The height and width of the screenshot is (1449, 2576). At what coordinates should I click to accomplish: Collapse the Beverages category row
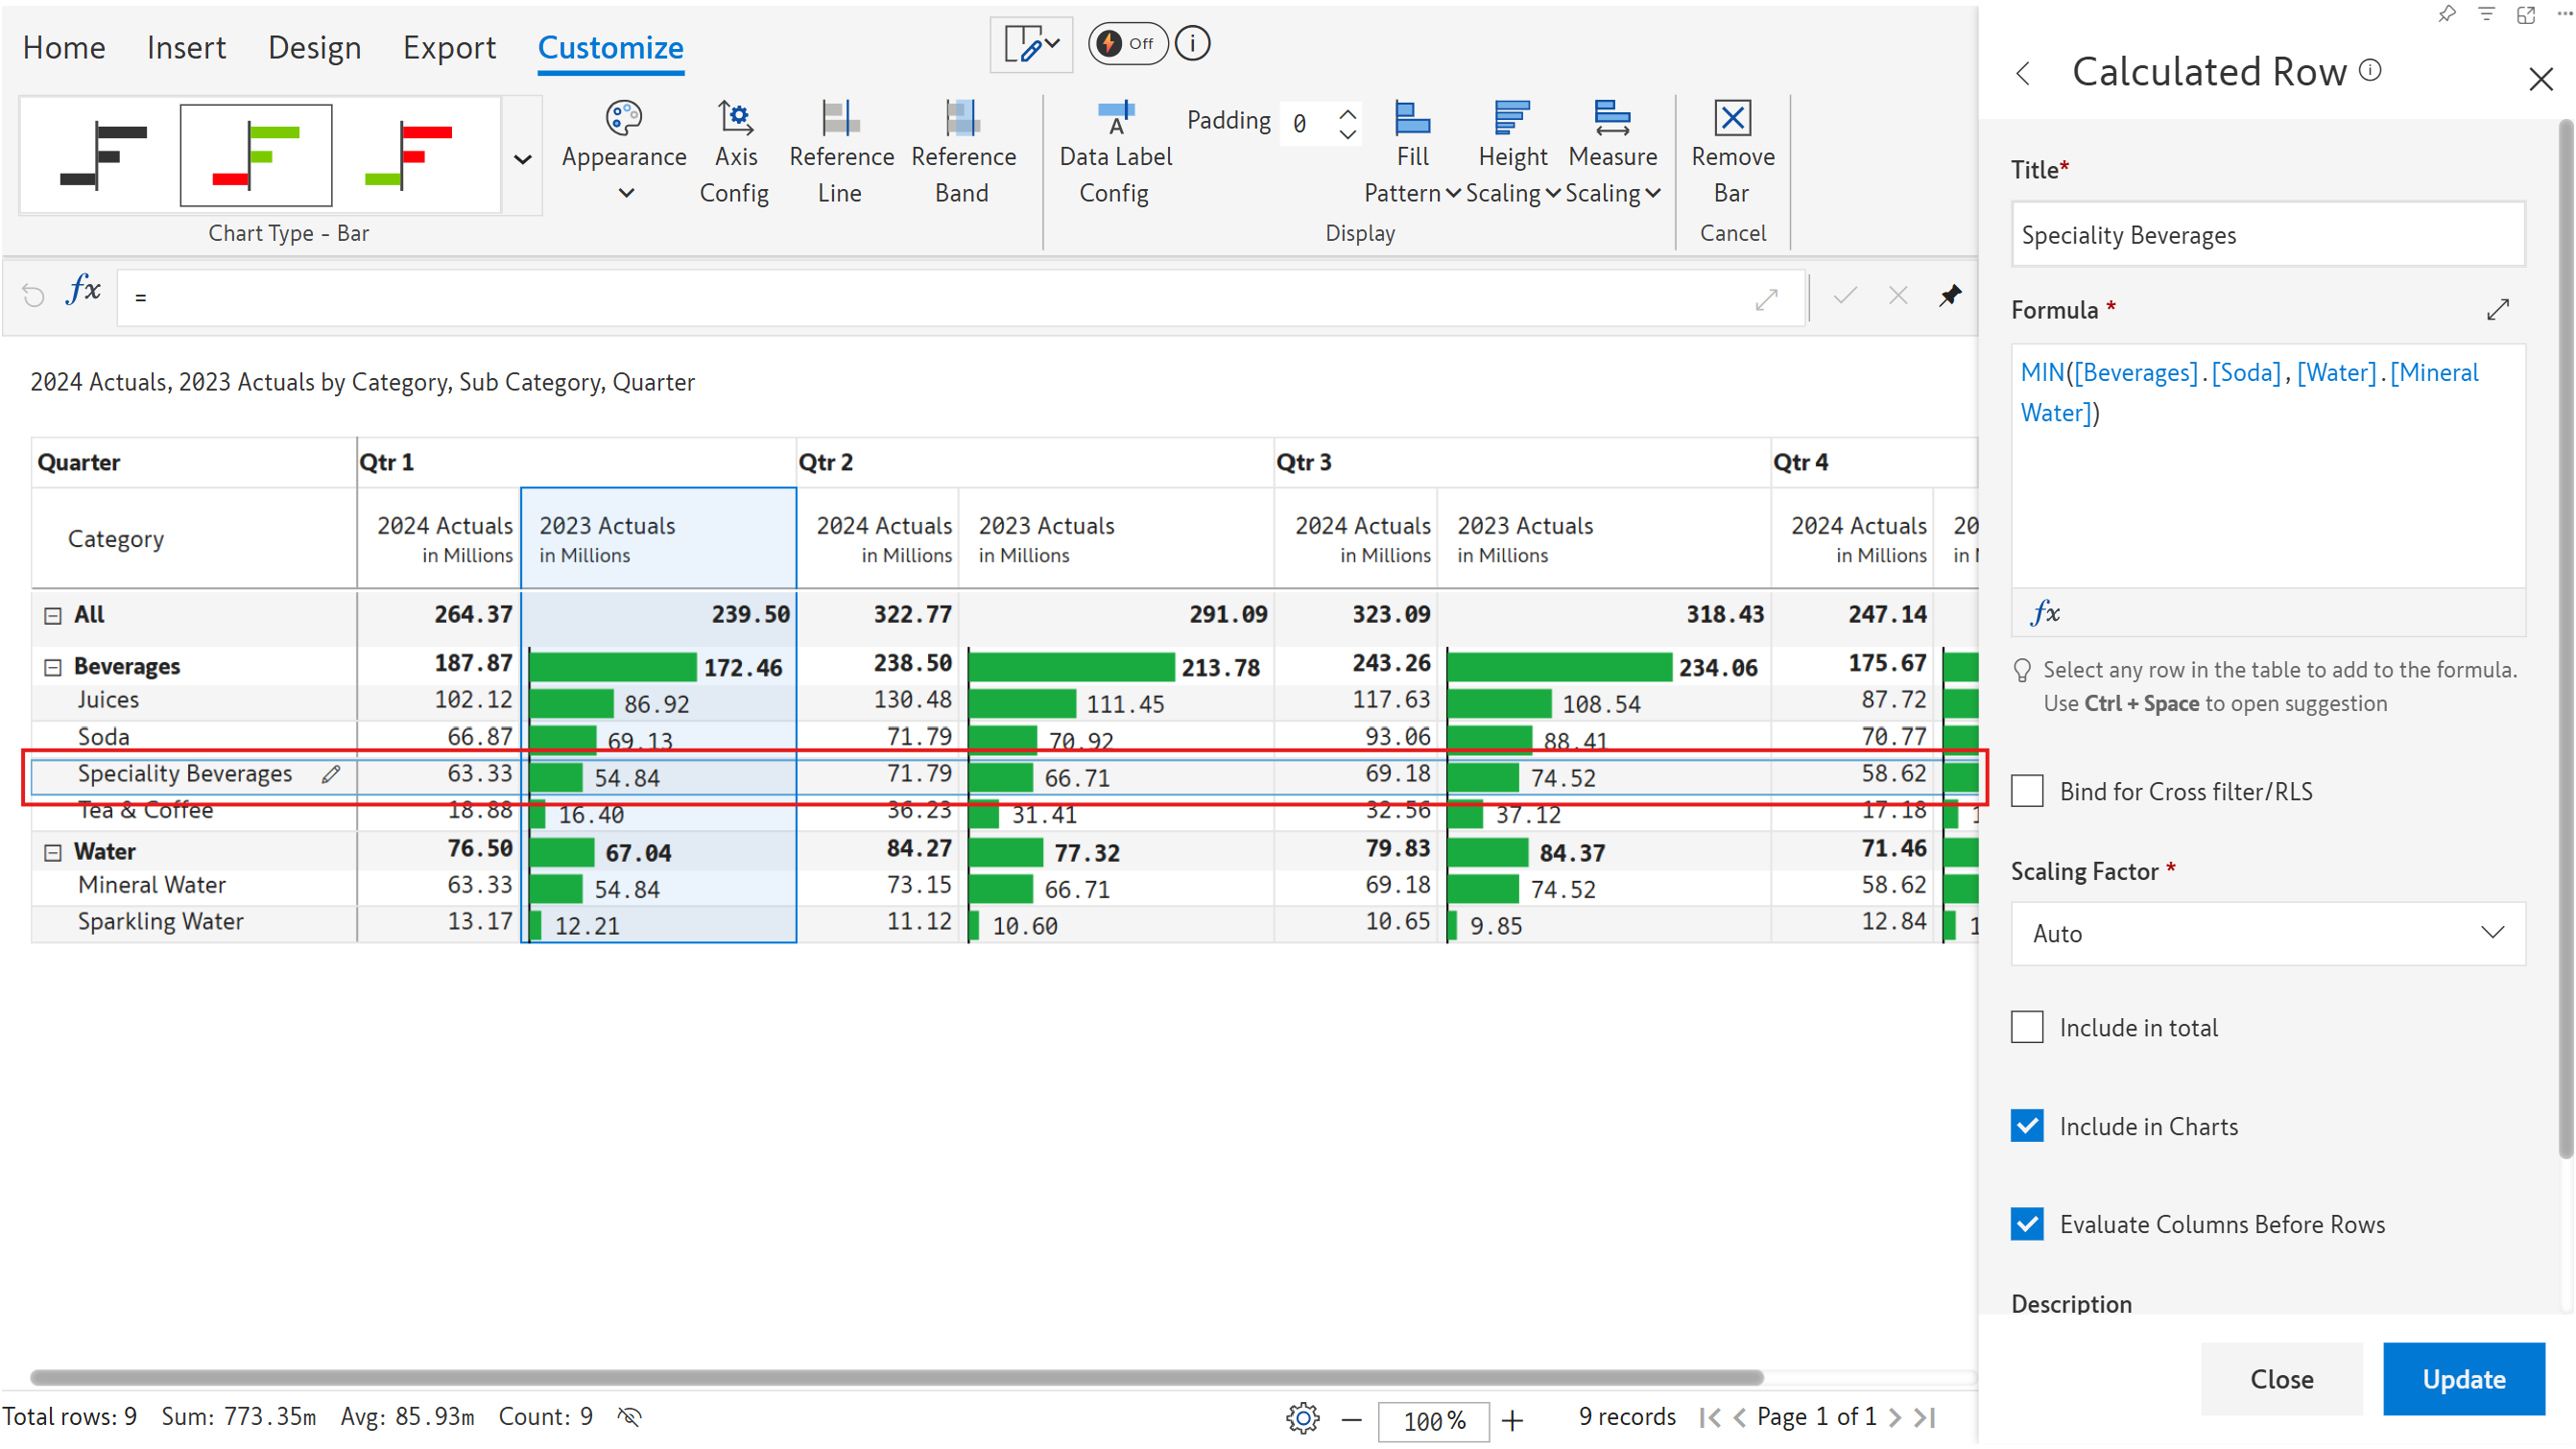pyautogui.click(x=53, y=667)
